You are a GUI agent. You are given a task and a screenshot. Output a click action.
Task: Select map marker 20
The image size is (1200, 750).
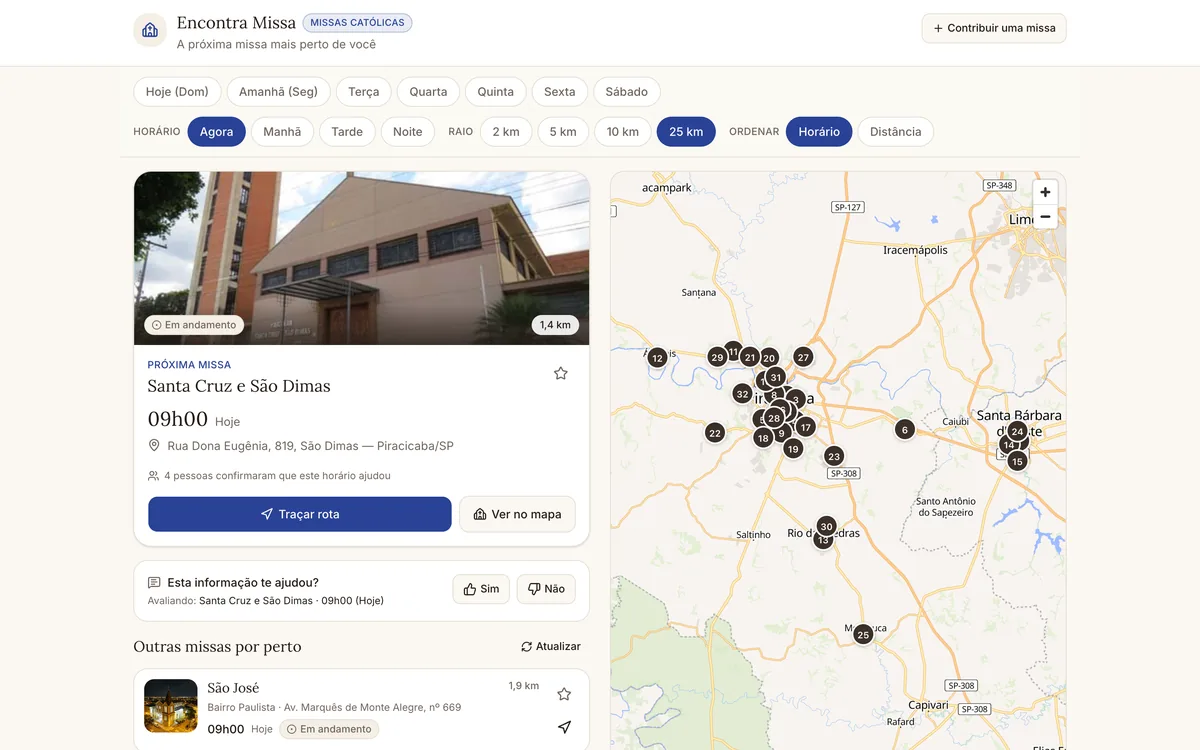tap(769, 357)
